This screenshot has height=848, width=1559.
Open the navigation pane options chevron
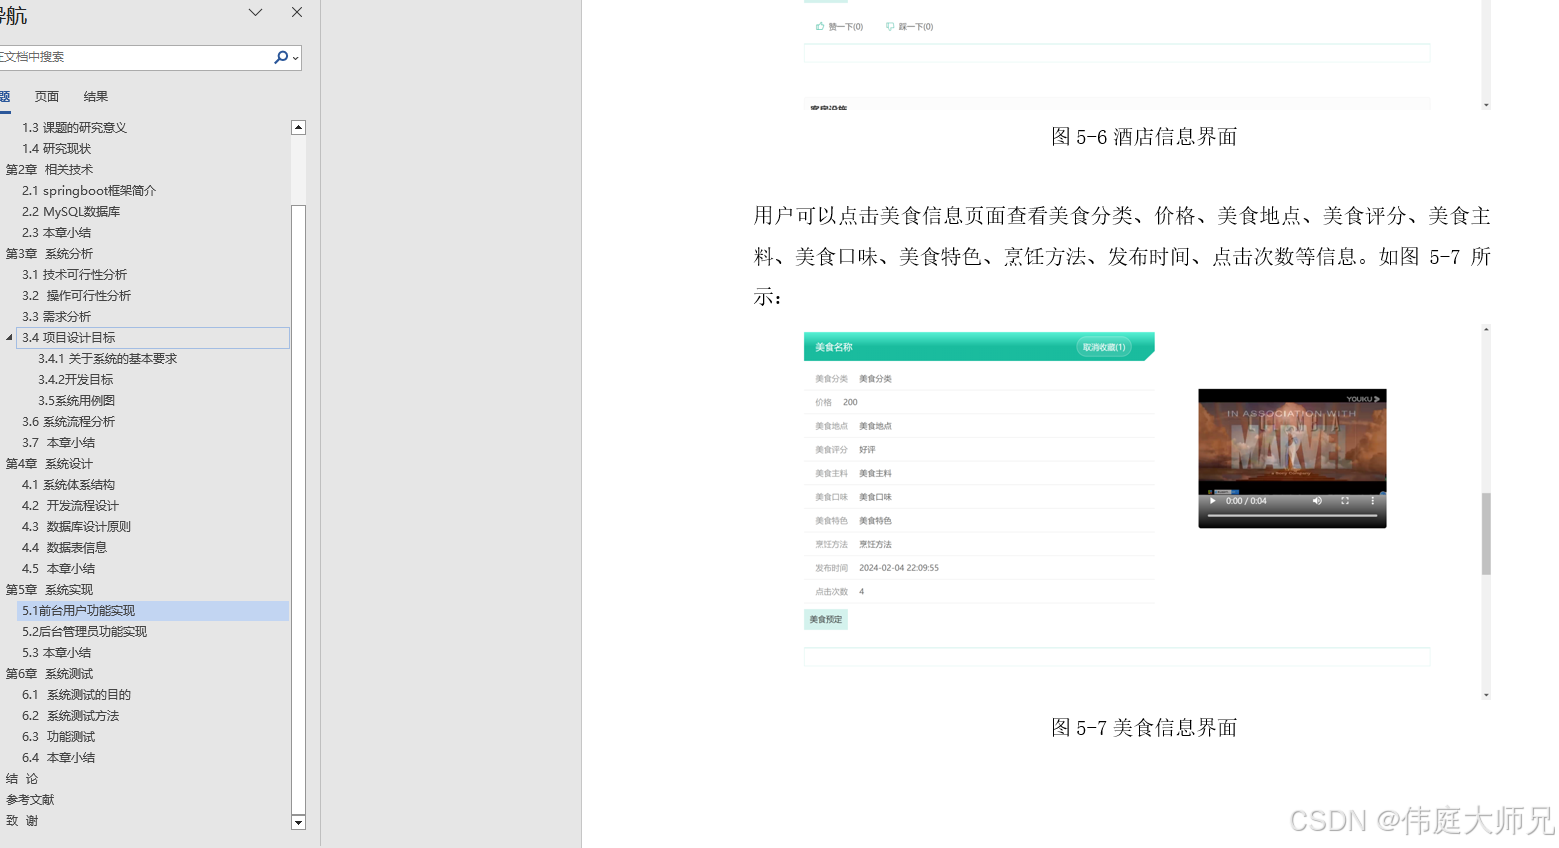[x=255, y=12]
